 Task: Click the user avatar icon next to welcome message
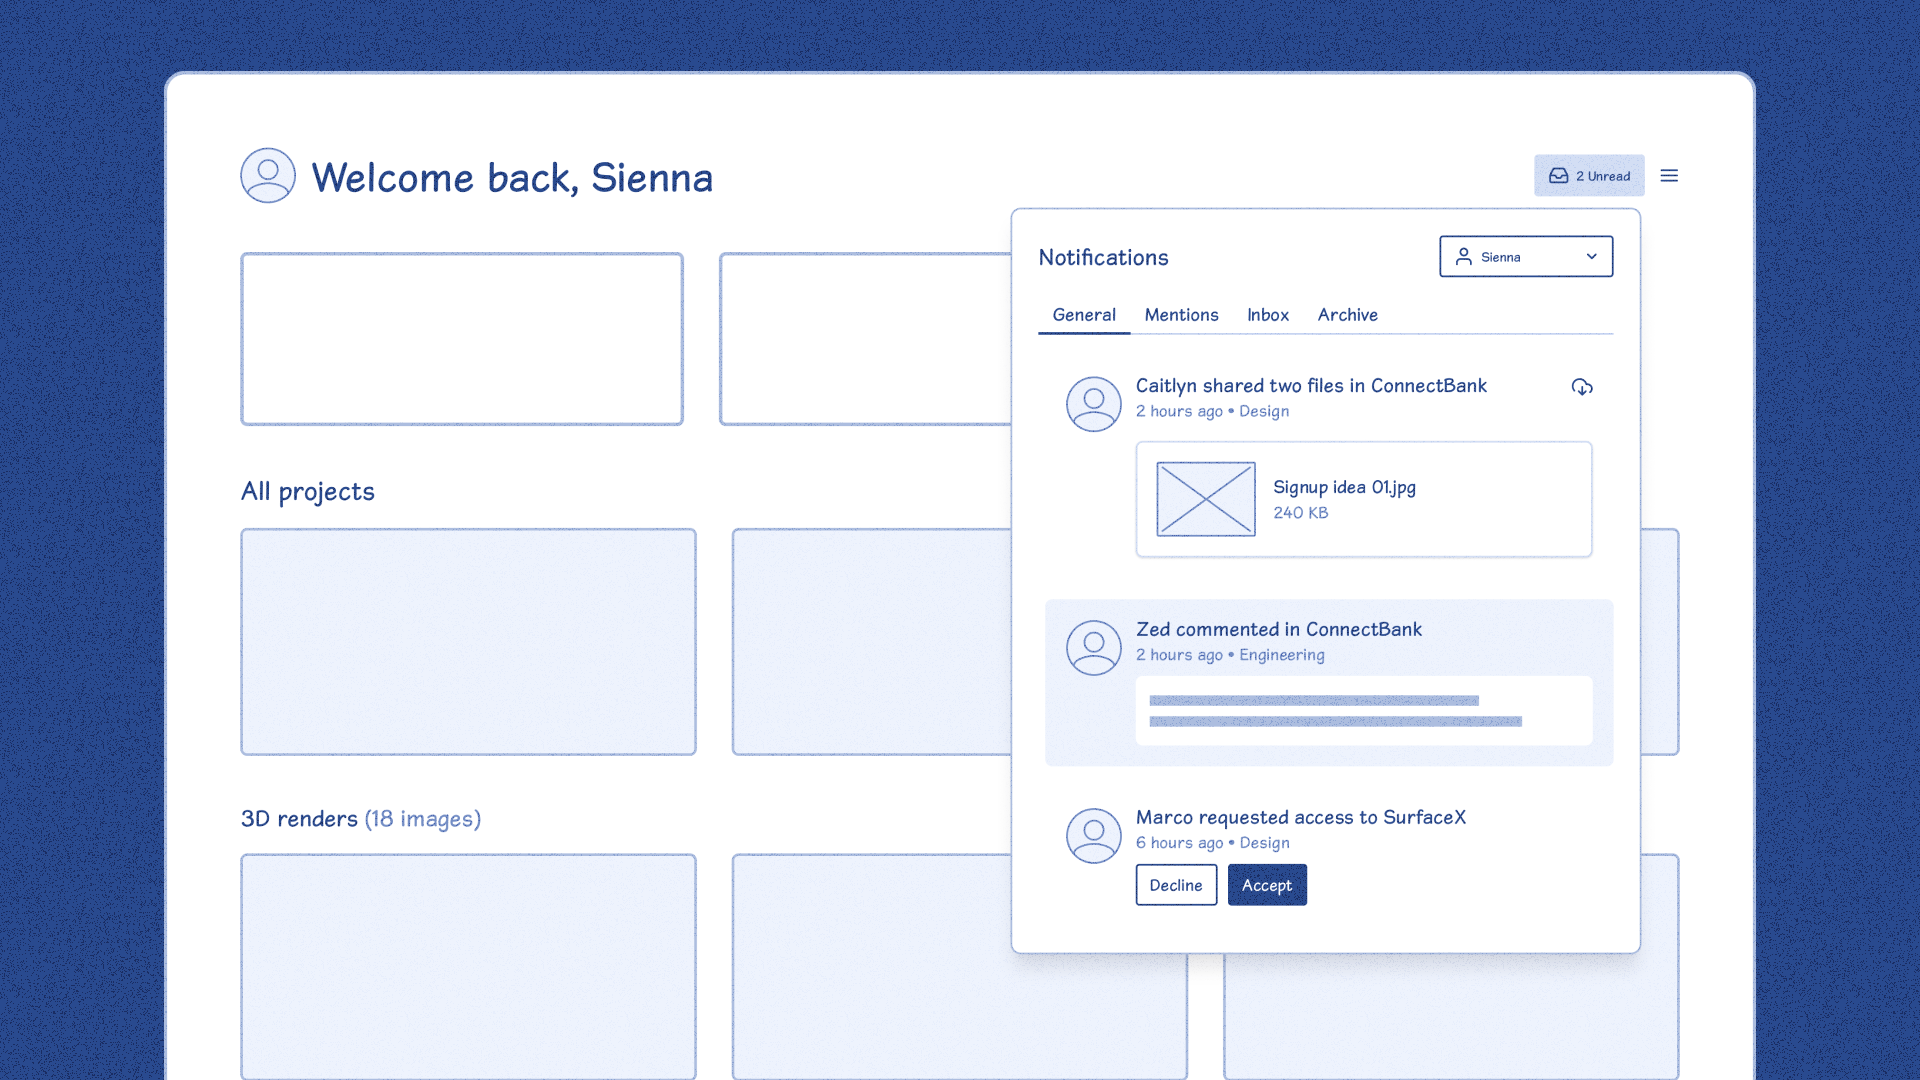[266, 175]
